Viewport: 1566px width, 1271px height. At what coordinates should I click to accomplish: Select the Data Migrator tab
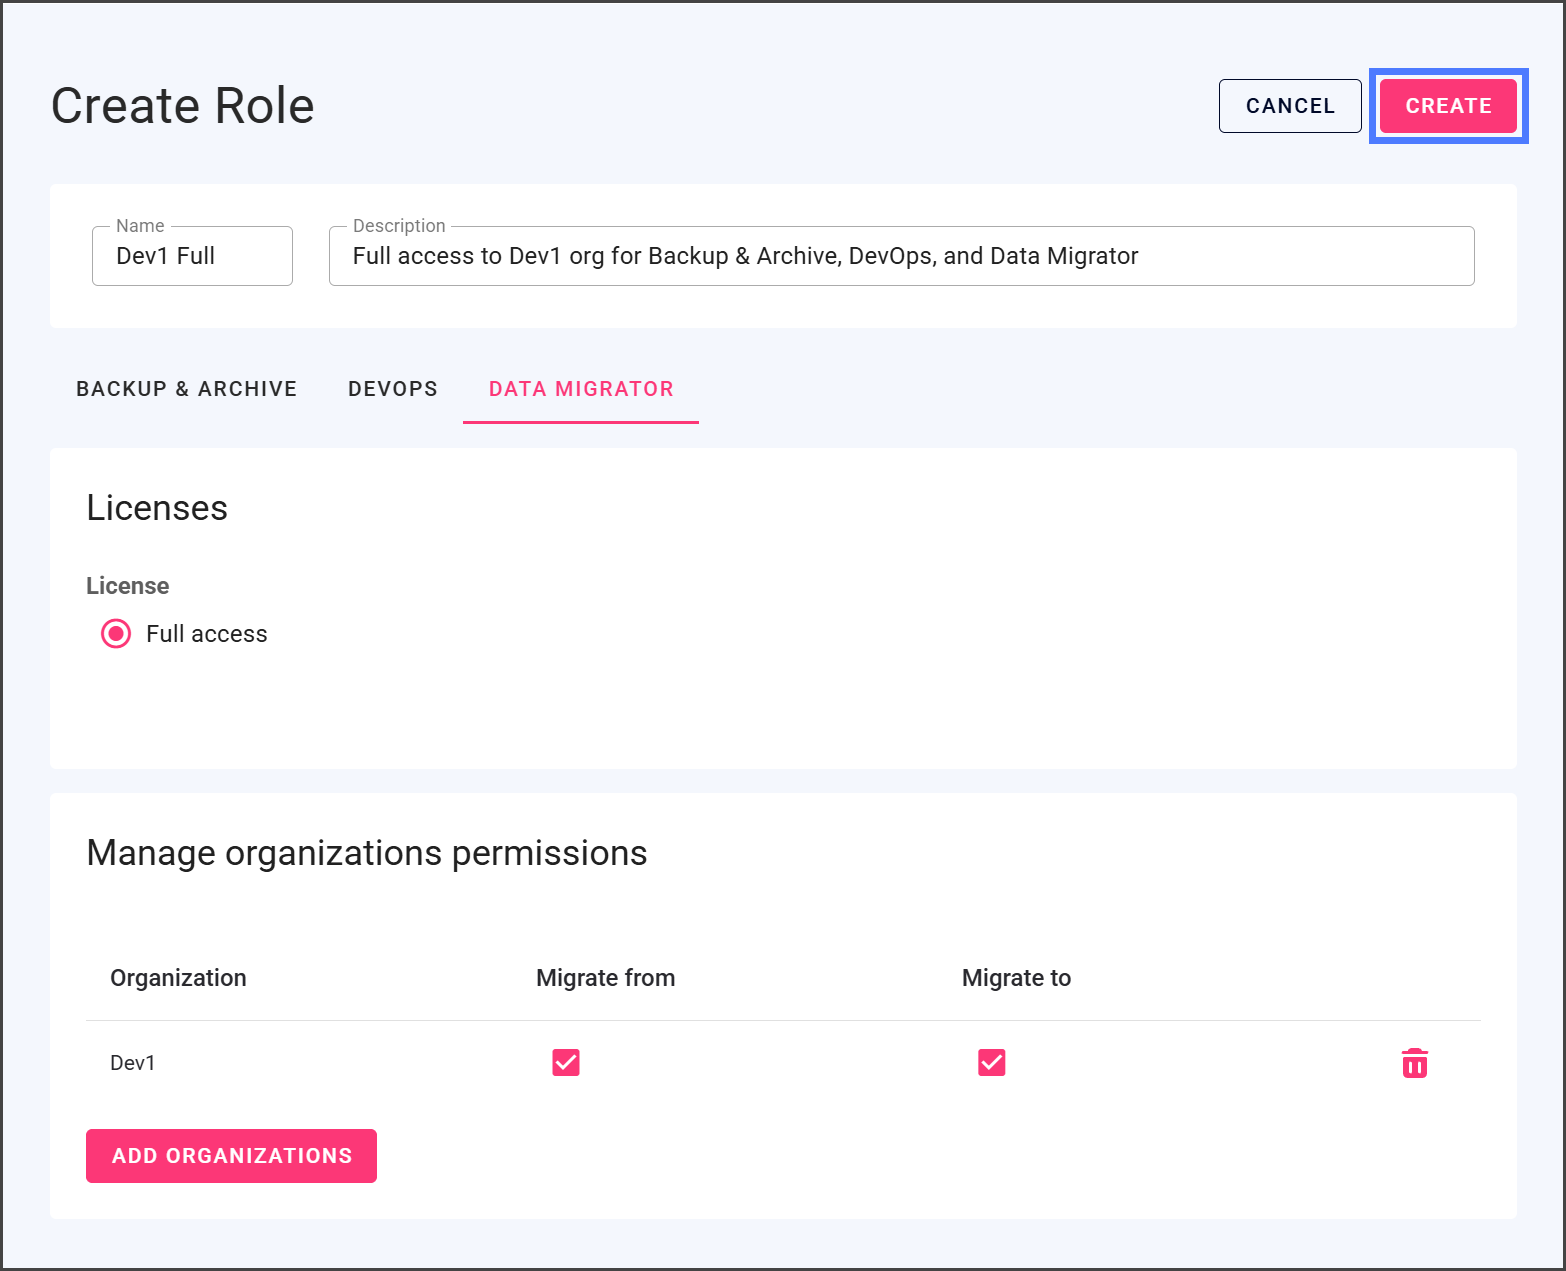pos(580,389)
